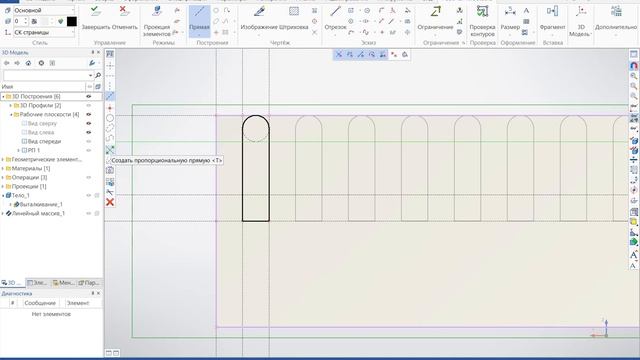Toggle visibility of РП 1 workplane

[x=88, y=150]
